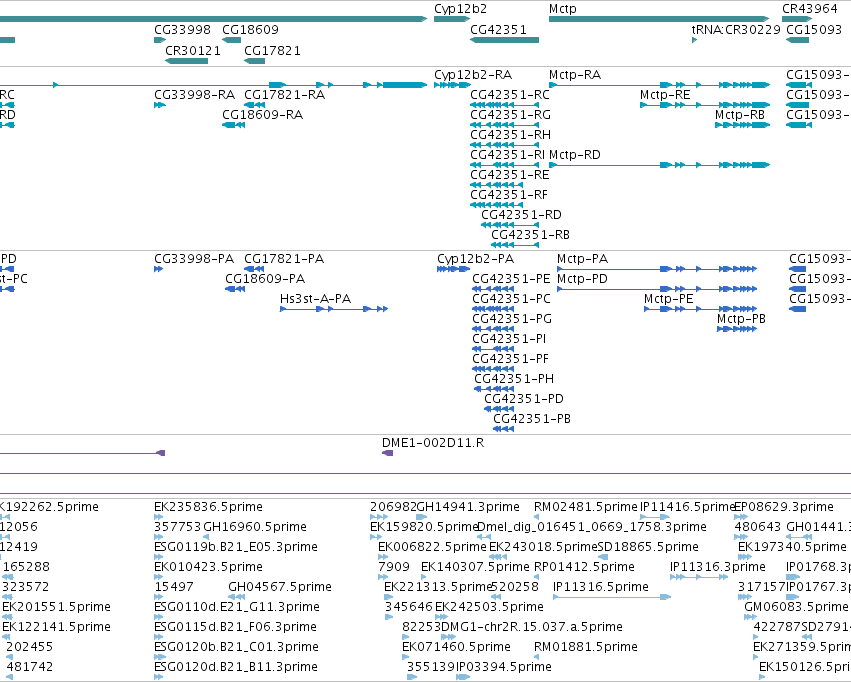Screen dimensions: 851x682
Task: Select the IP11316.5prime EST label
Action: [x=601, y=588]
